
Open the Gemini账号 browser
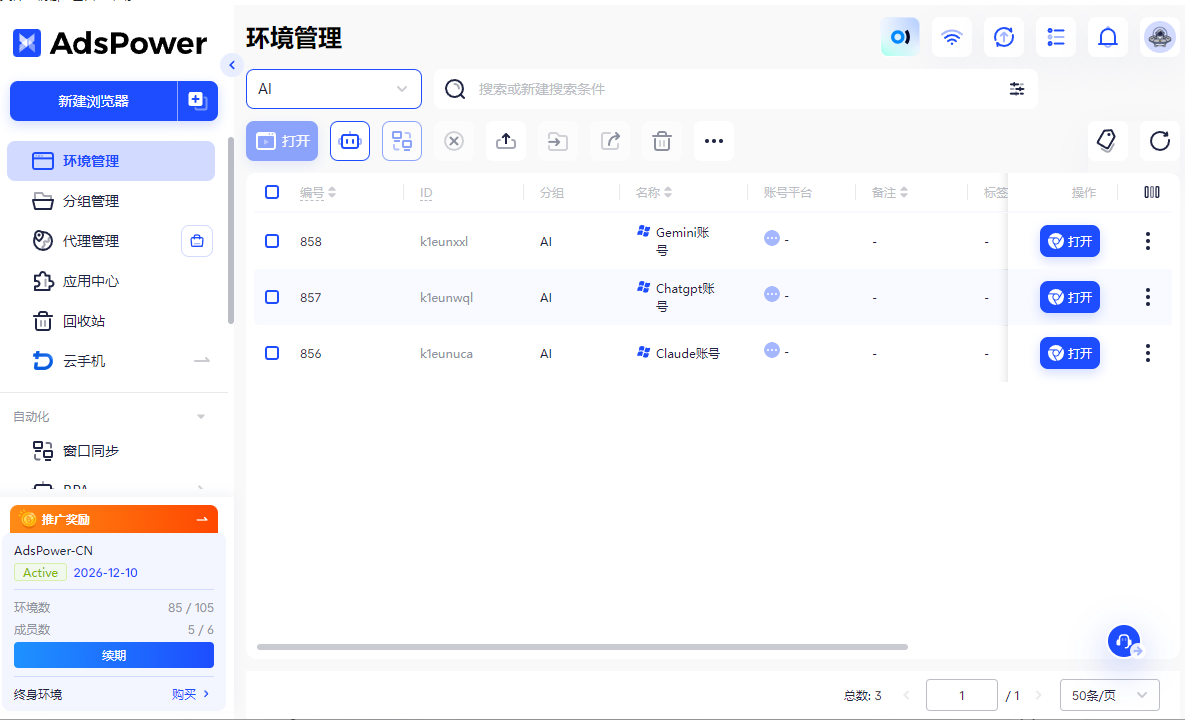click(1069, 241)
